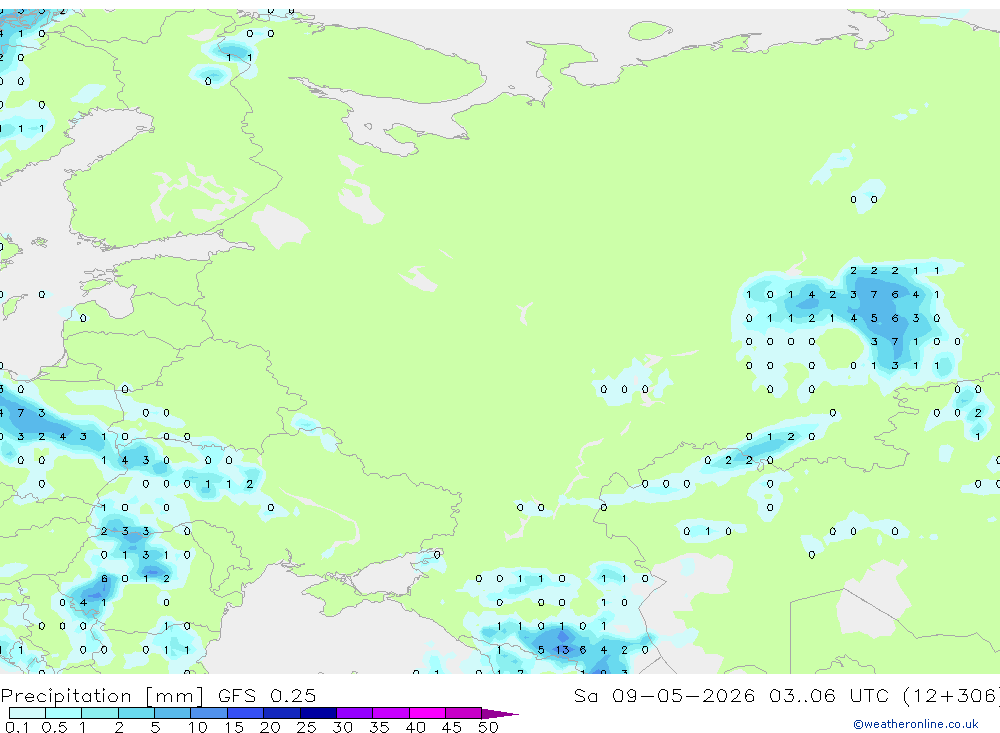Image resolution: width=1000 pixels, height=733 pixels.
Task: Click the "15" legend scale label
Action: tap(234, 727)
